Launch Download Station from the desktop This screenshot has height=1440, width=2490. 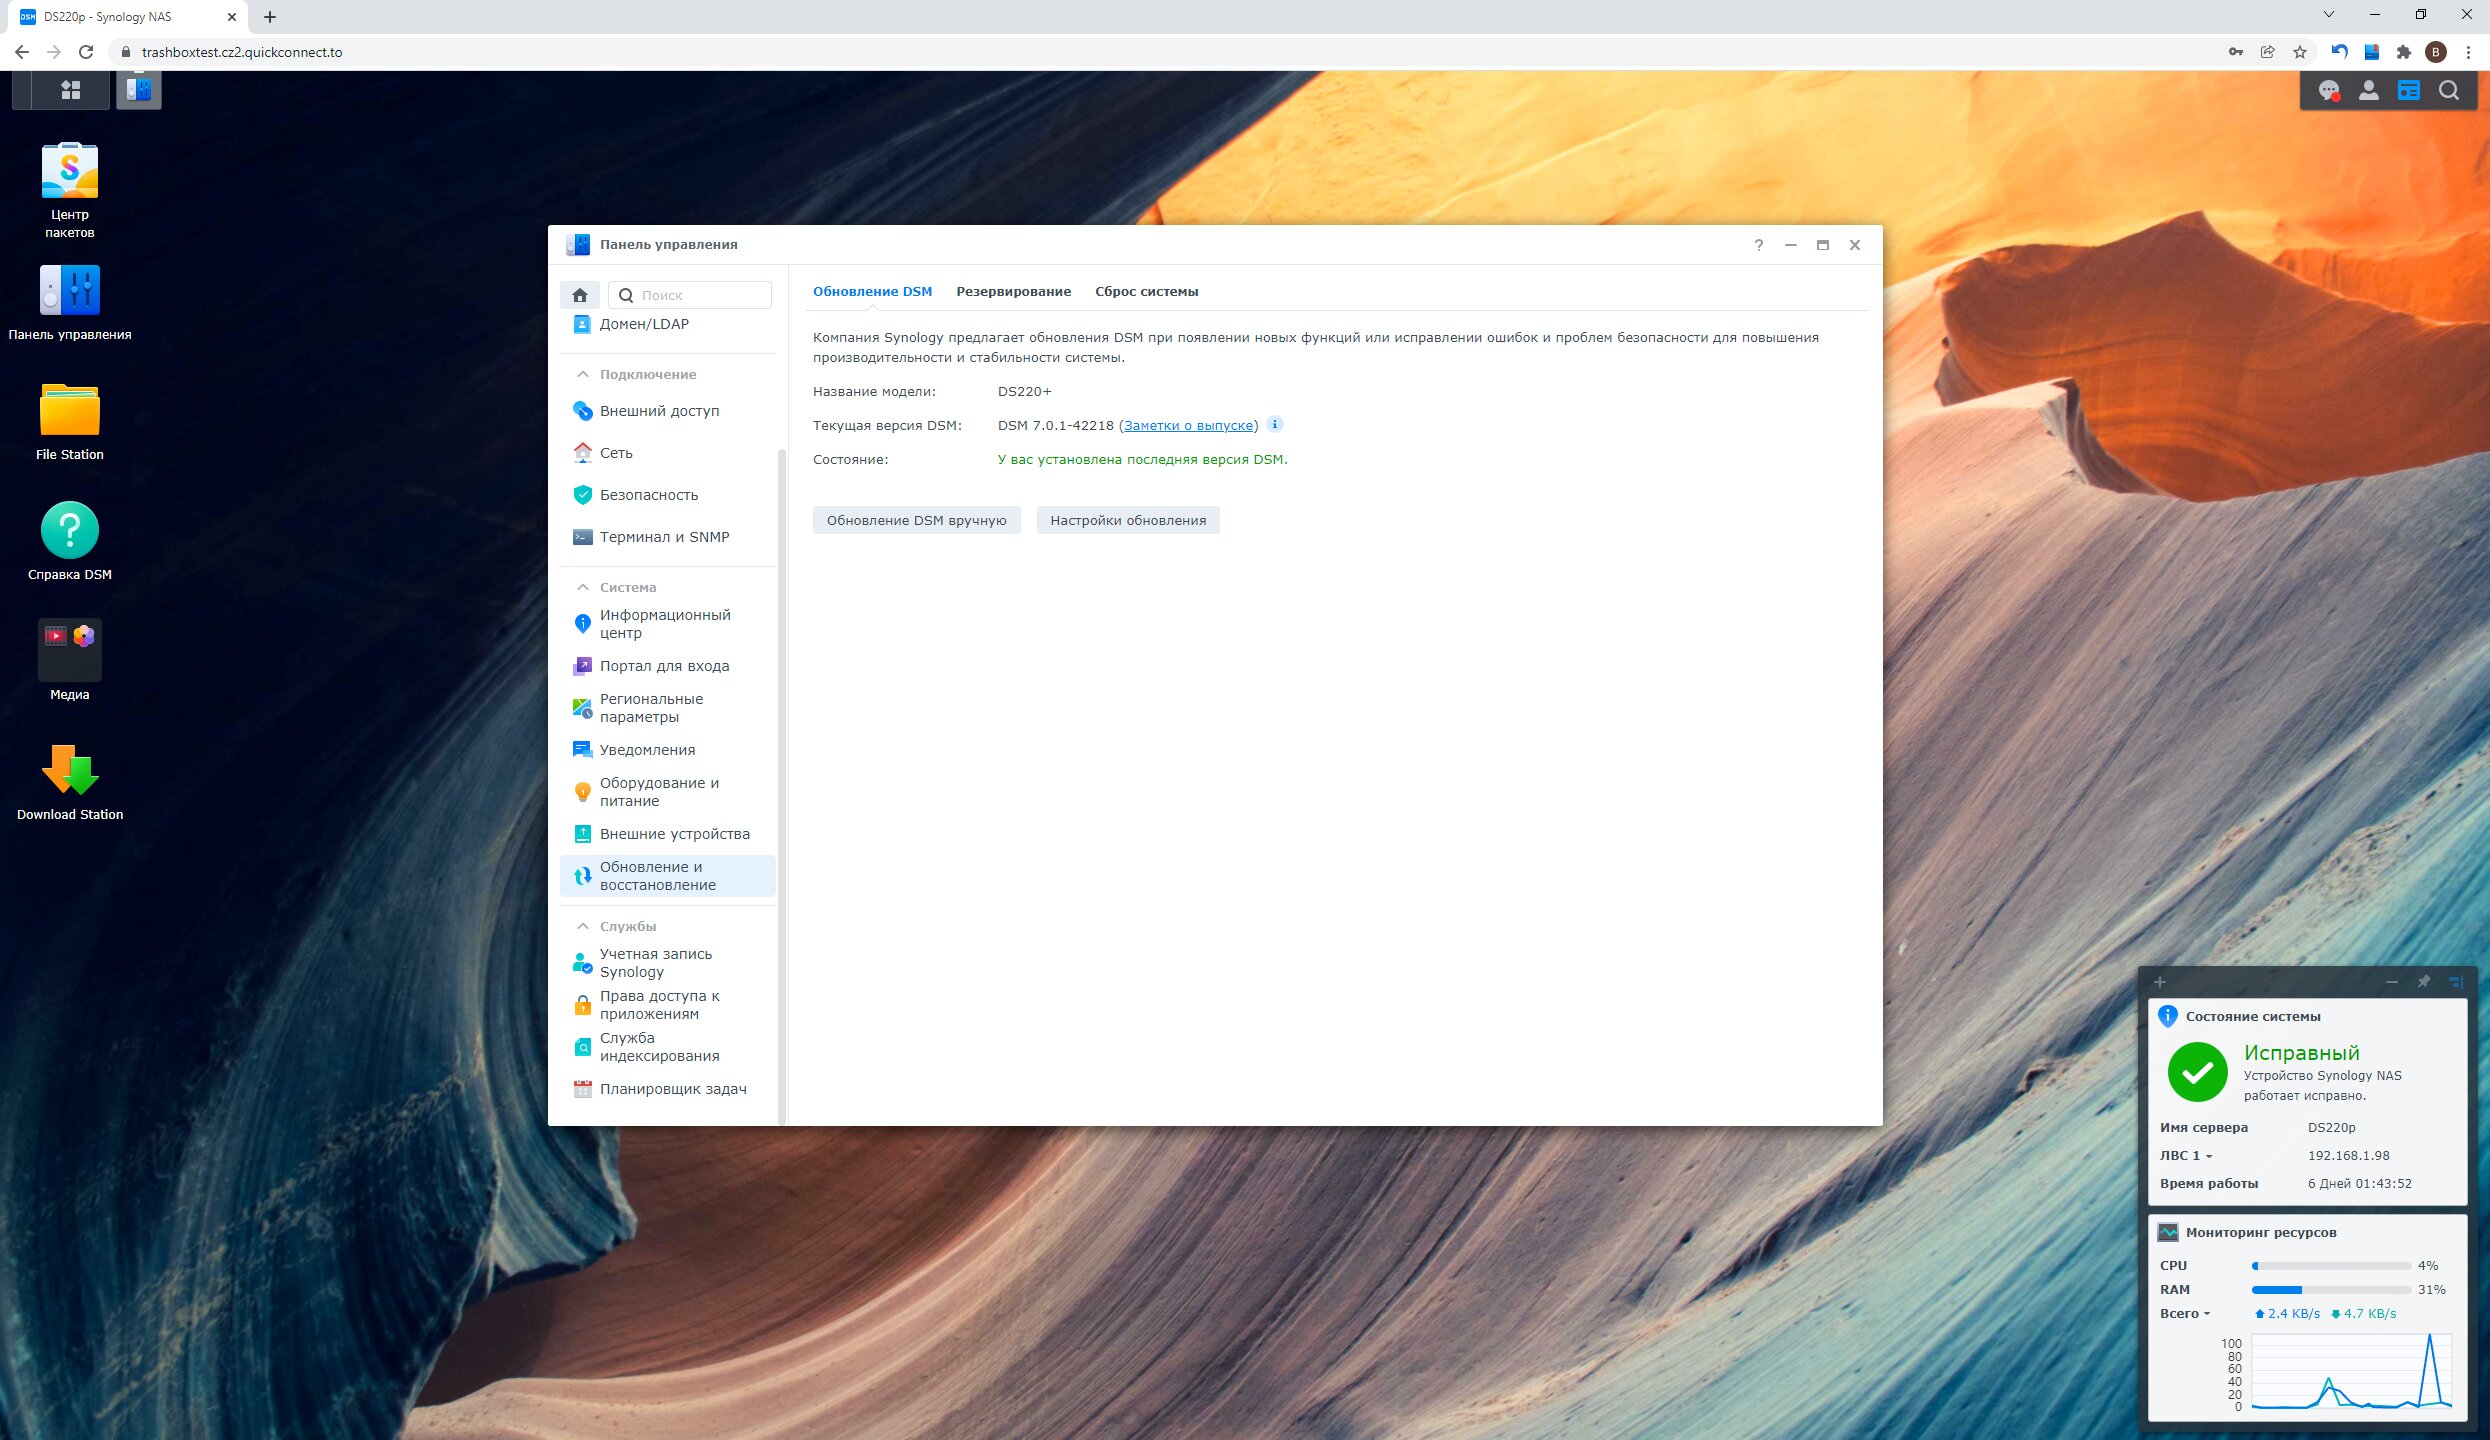point(70,782)
